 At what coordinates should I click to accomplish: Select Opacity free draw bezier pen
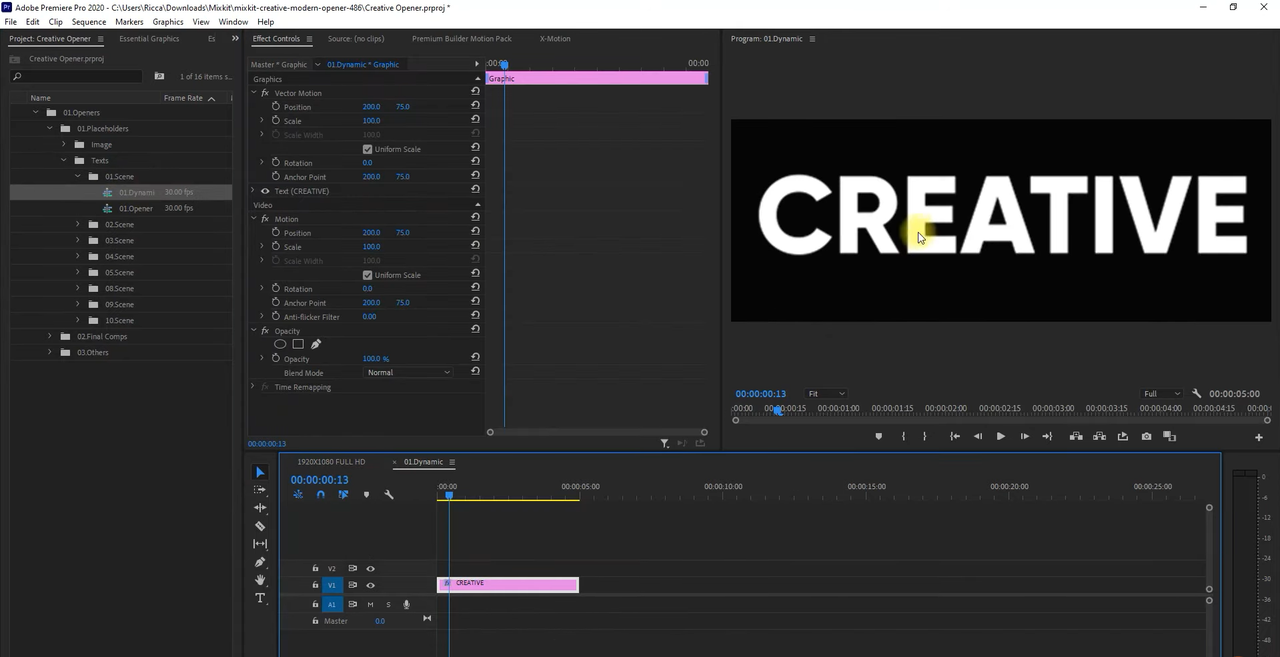click(316, 344)
